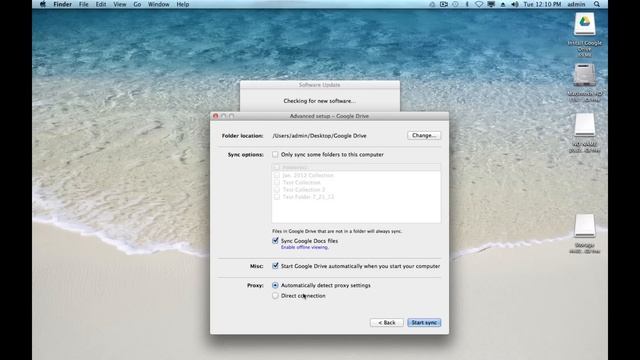Image resolution: width=640 pixels, height=360 pixels.
Task: Open the Go menu
Action: coord(137,4)
